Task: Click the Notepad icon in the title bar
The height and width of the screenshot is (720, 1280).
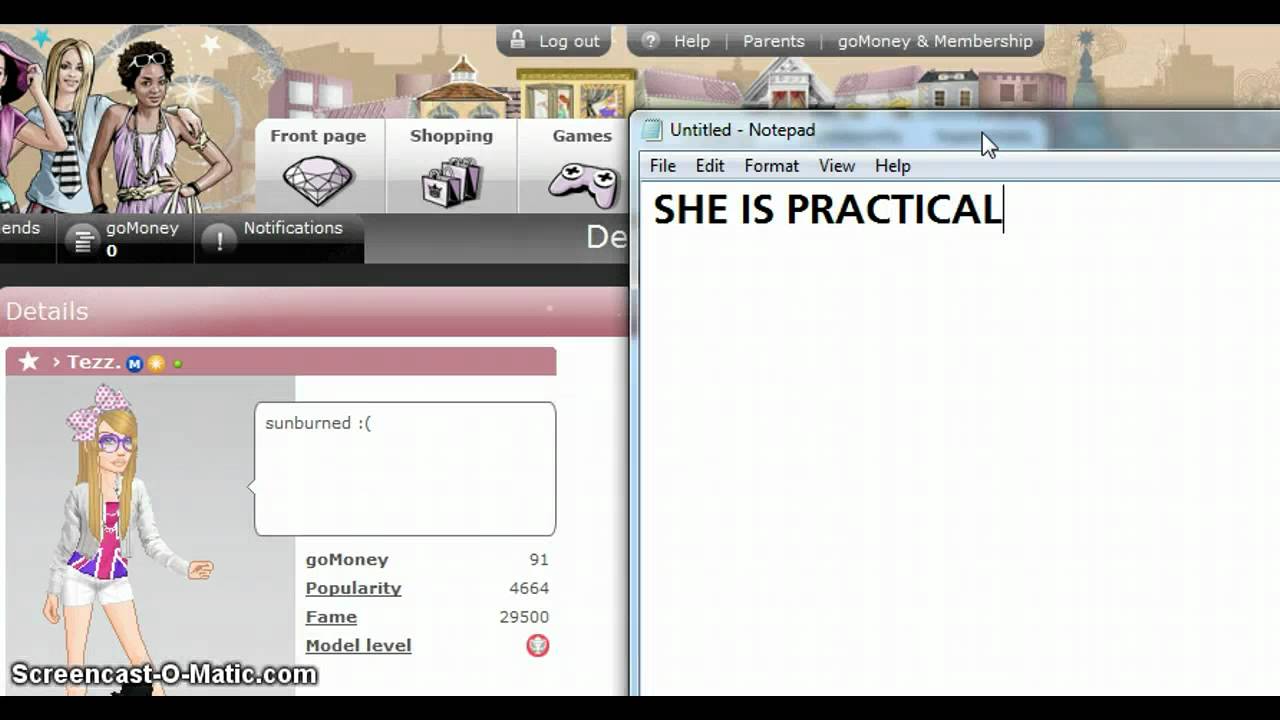Action: 652,130
